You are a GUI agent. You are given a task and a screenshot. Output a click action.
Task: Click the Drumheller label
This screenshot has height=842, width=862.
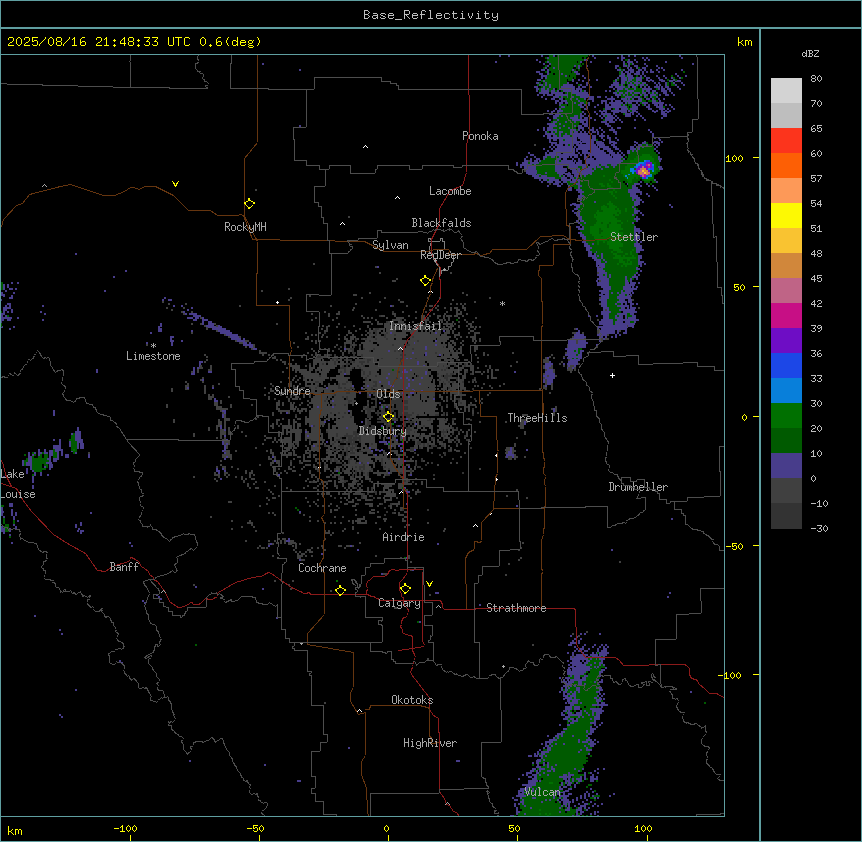click(x=638, y=487)
